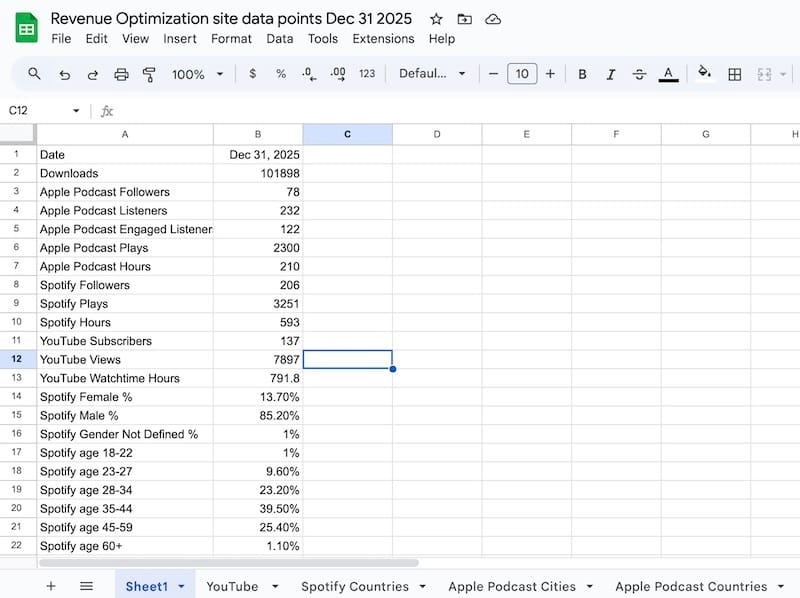The image size is (800, 598).
Task: Undo the last action
Action: click(64, 74)
